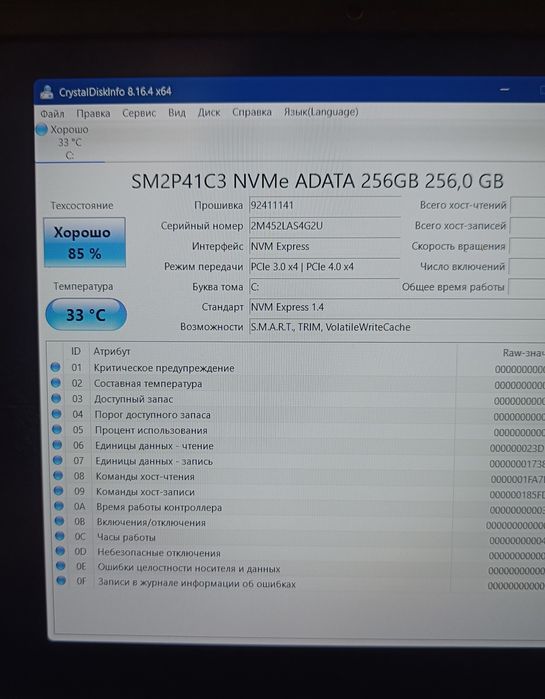Select attribute text Порог доступного запаса

click(x=152, y=415)
